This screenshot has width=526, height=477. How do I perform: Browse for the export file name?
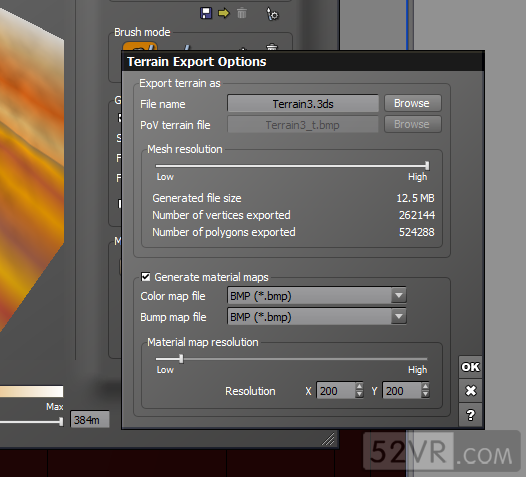tap(412, 103)
